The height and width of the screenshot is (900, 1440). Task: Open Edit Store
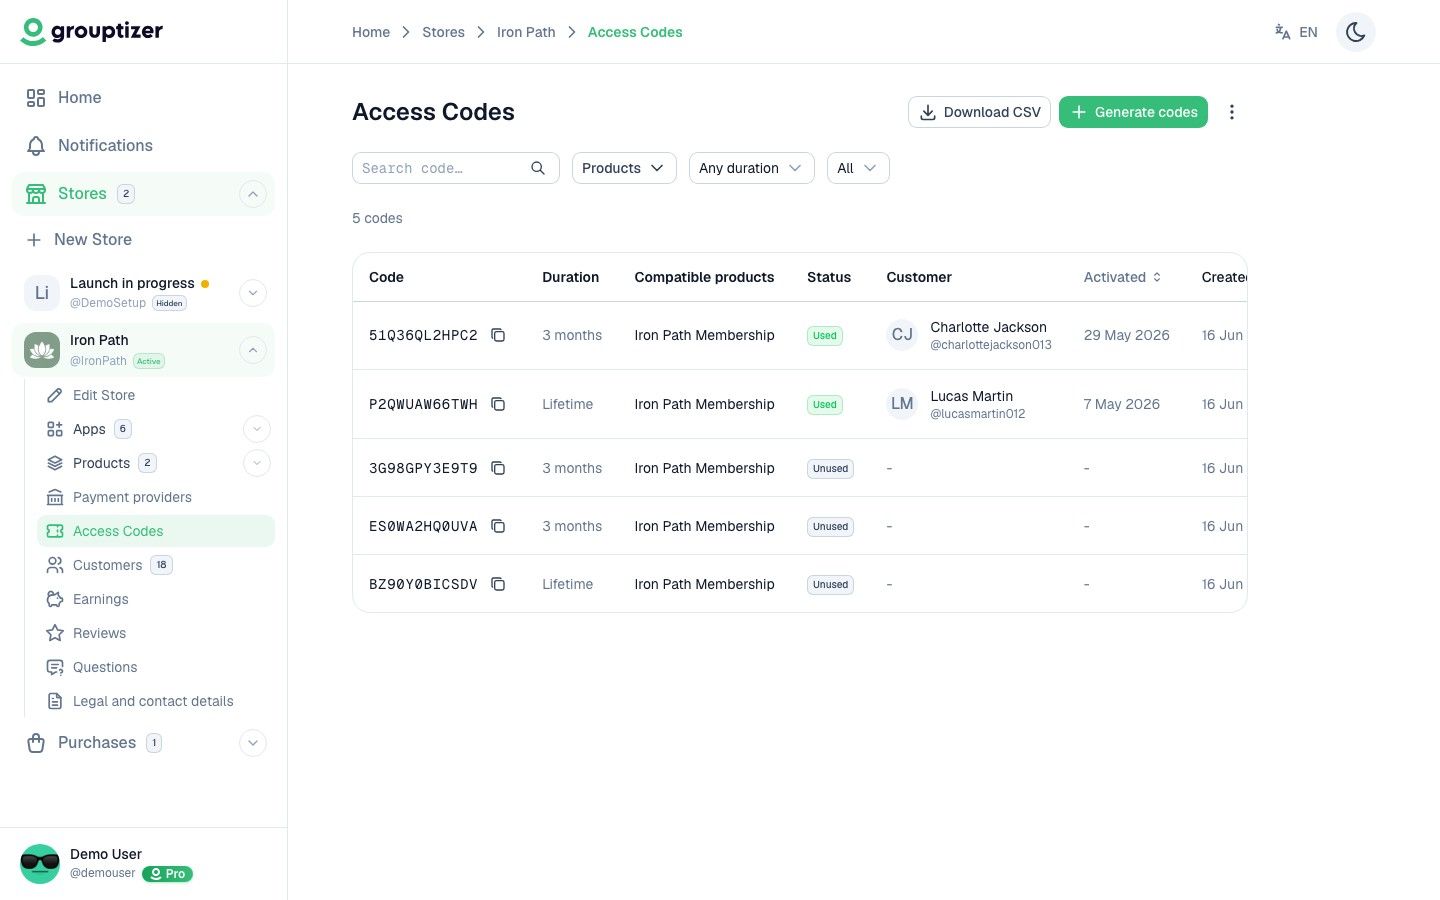156,395
